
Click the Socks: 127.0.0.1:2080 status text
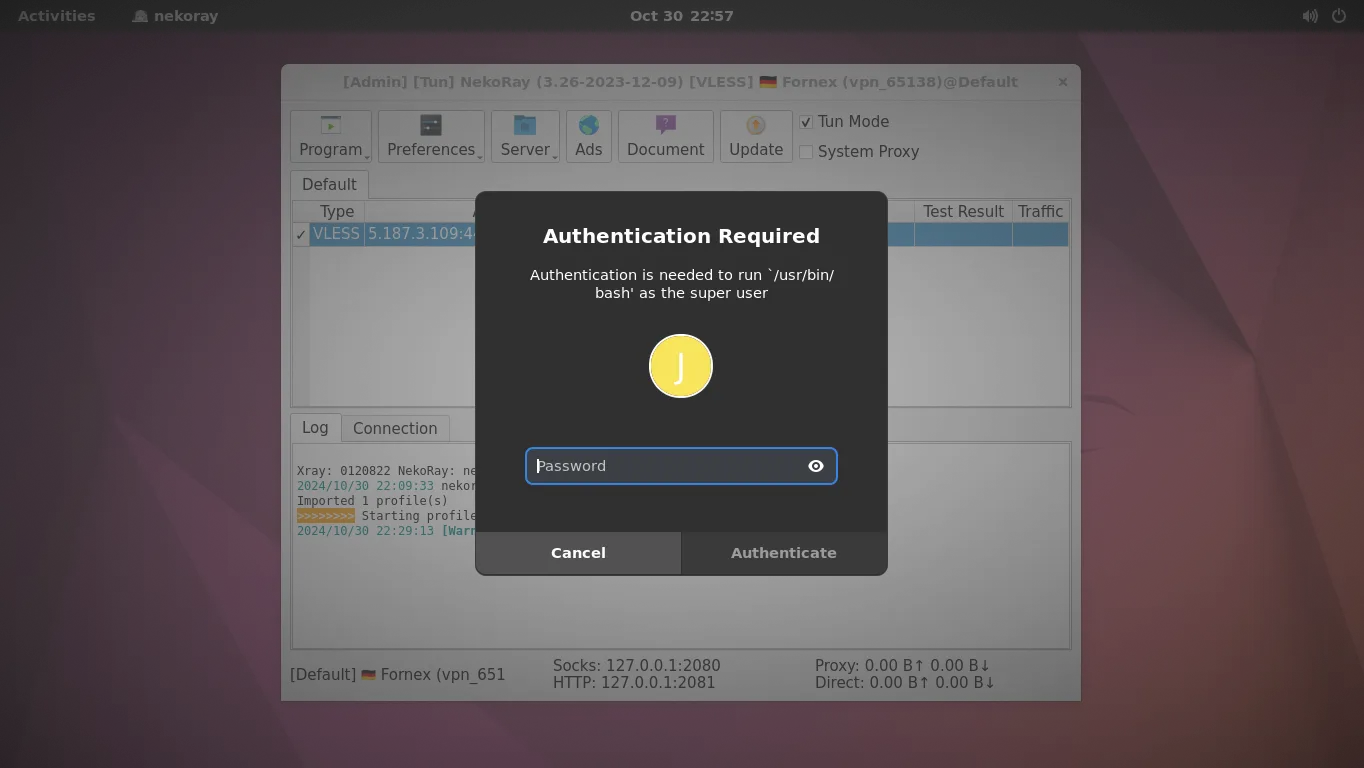pyautogui.click(x=636, y=666)
